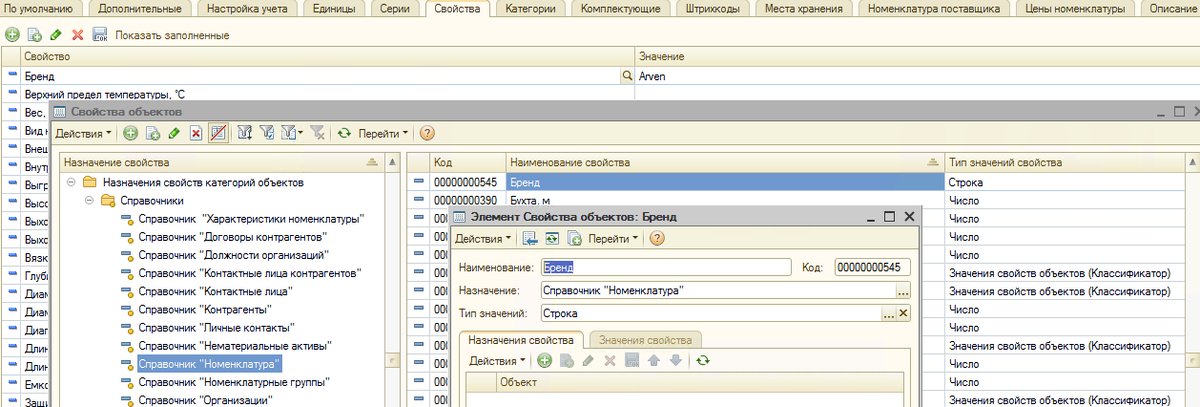The height and width of the screenshot is (407, 1200).
Task: Filter by current value in the Свойства объектов toolbar
Action: point(267,133)
